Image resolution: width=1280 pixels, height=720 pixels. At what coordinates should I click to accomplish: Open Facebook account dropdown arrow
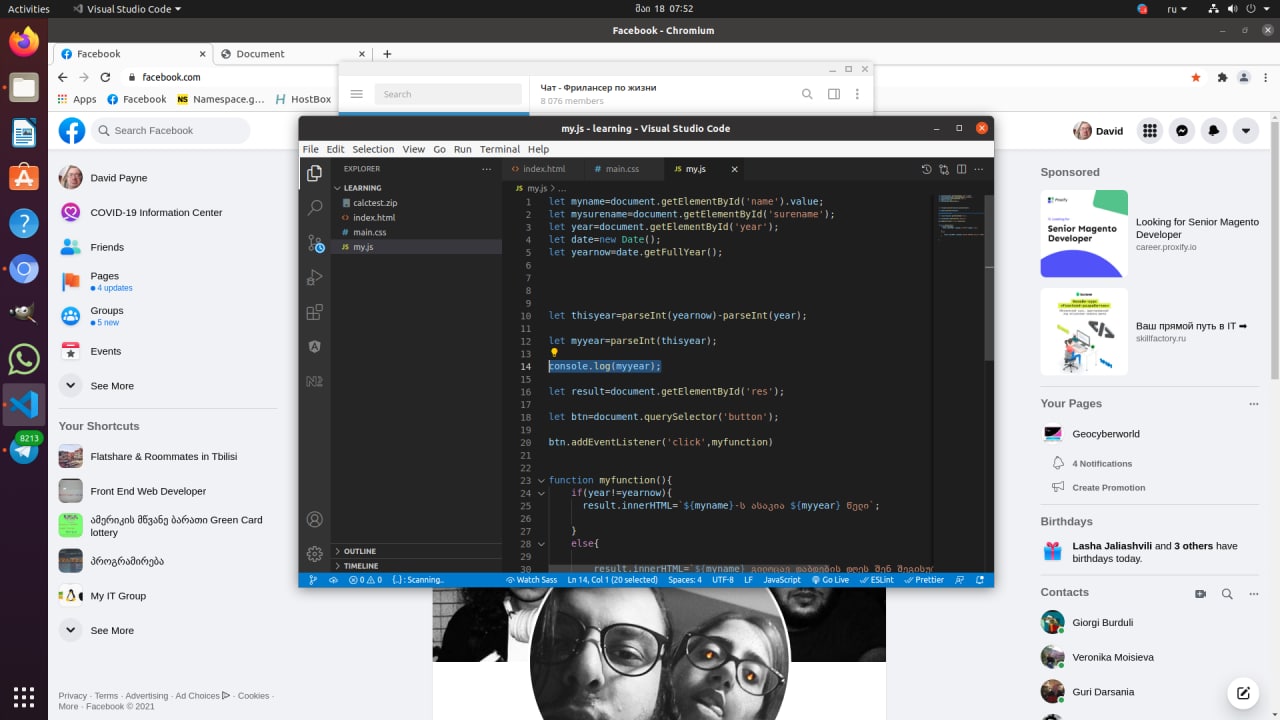1245,131
